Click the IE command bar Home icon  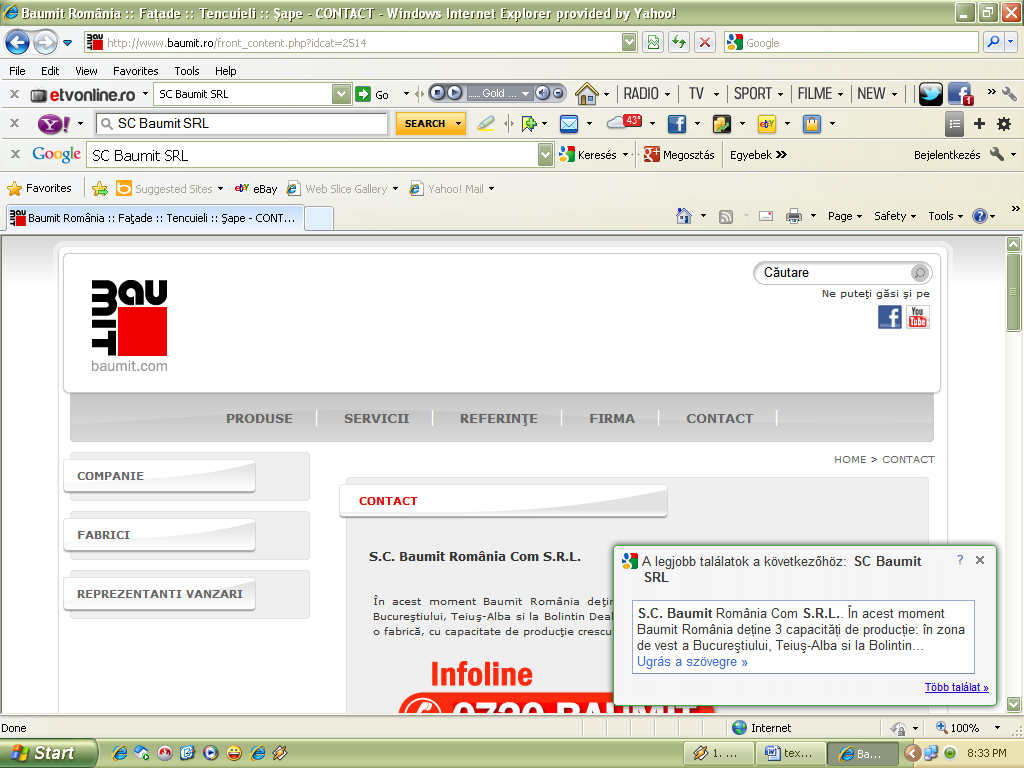[684, 216]
